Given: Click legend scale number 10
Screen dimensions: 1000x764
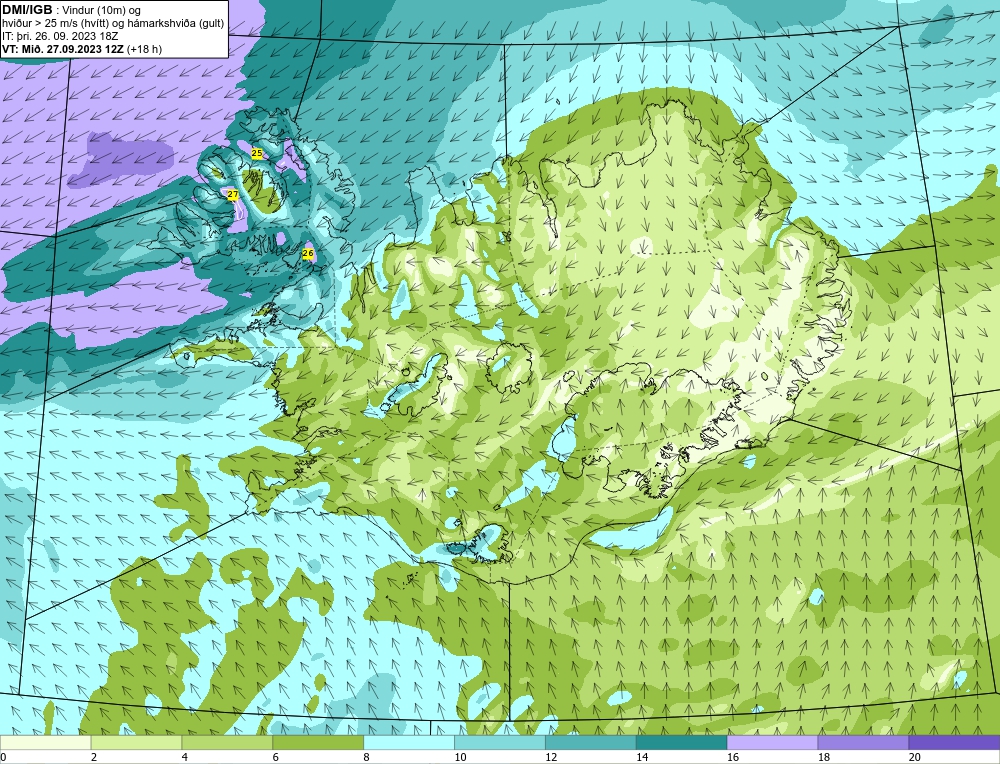Looking at the screenshot, I should (x=460, y=757).
